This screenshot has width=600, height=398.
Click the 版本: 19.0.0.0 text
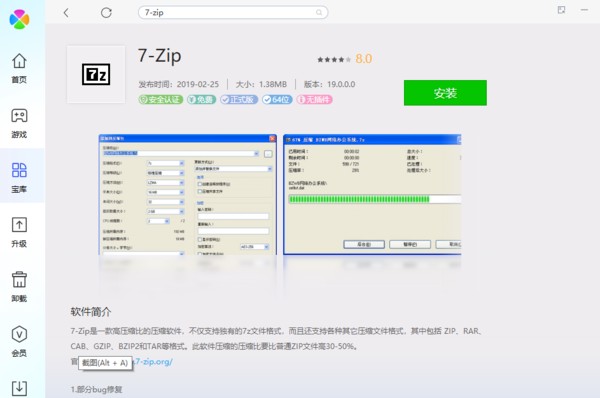tap(329, 84)
